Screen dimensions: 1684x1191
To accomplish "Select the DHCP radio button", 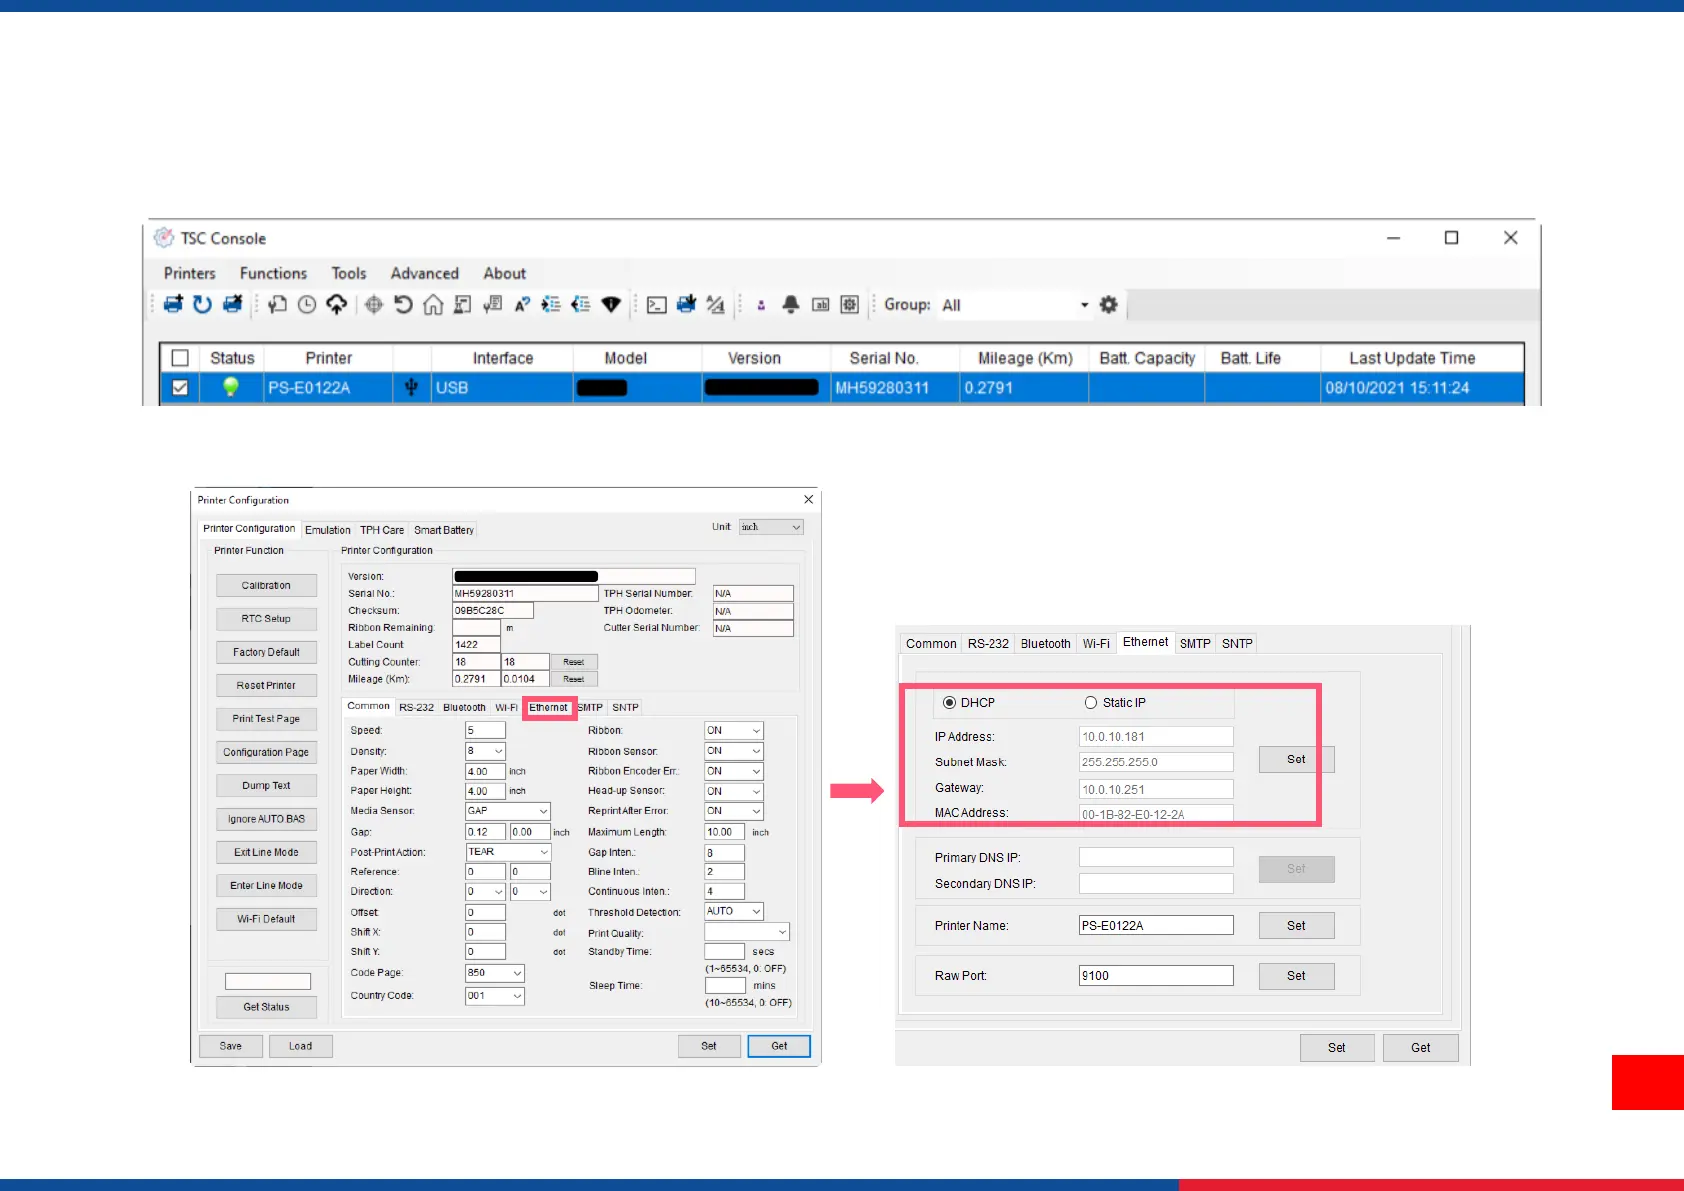I will [949, 703].
